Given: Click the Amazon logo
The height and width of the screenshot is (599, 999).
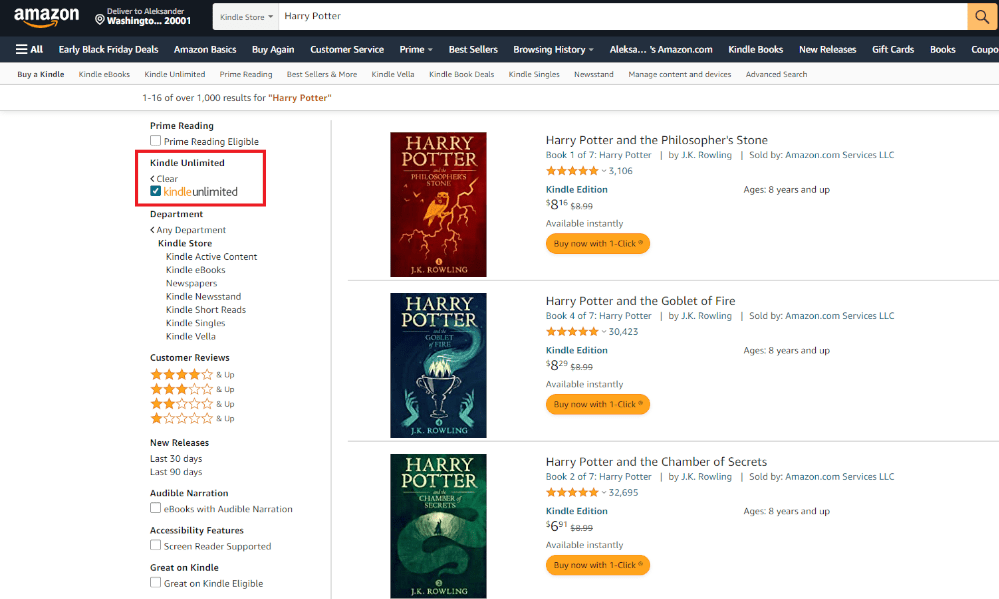Looking at the screenshot, I should point(47,17).
